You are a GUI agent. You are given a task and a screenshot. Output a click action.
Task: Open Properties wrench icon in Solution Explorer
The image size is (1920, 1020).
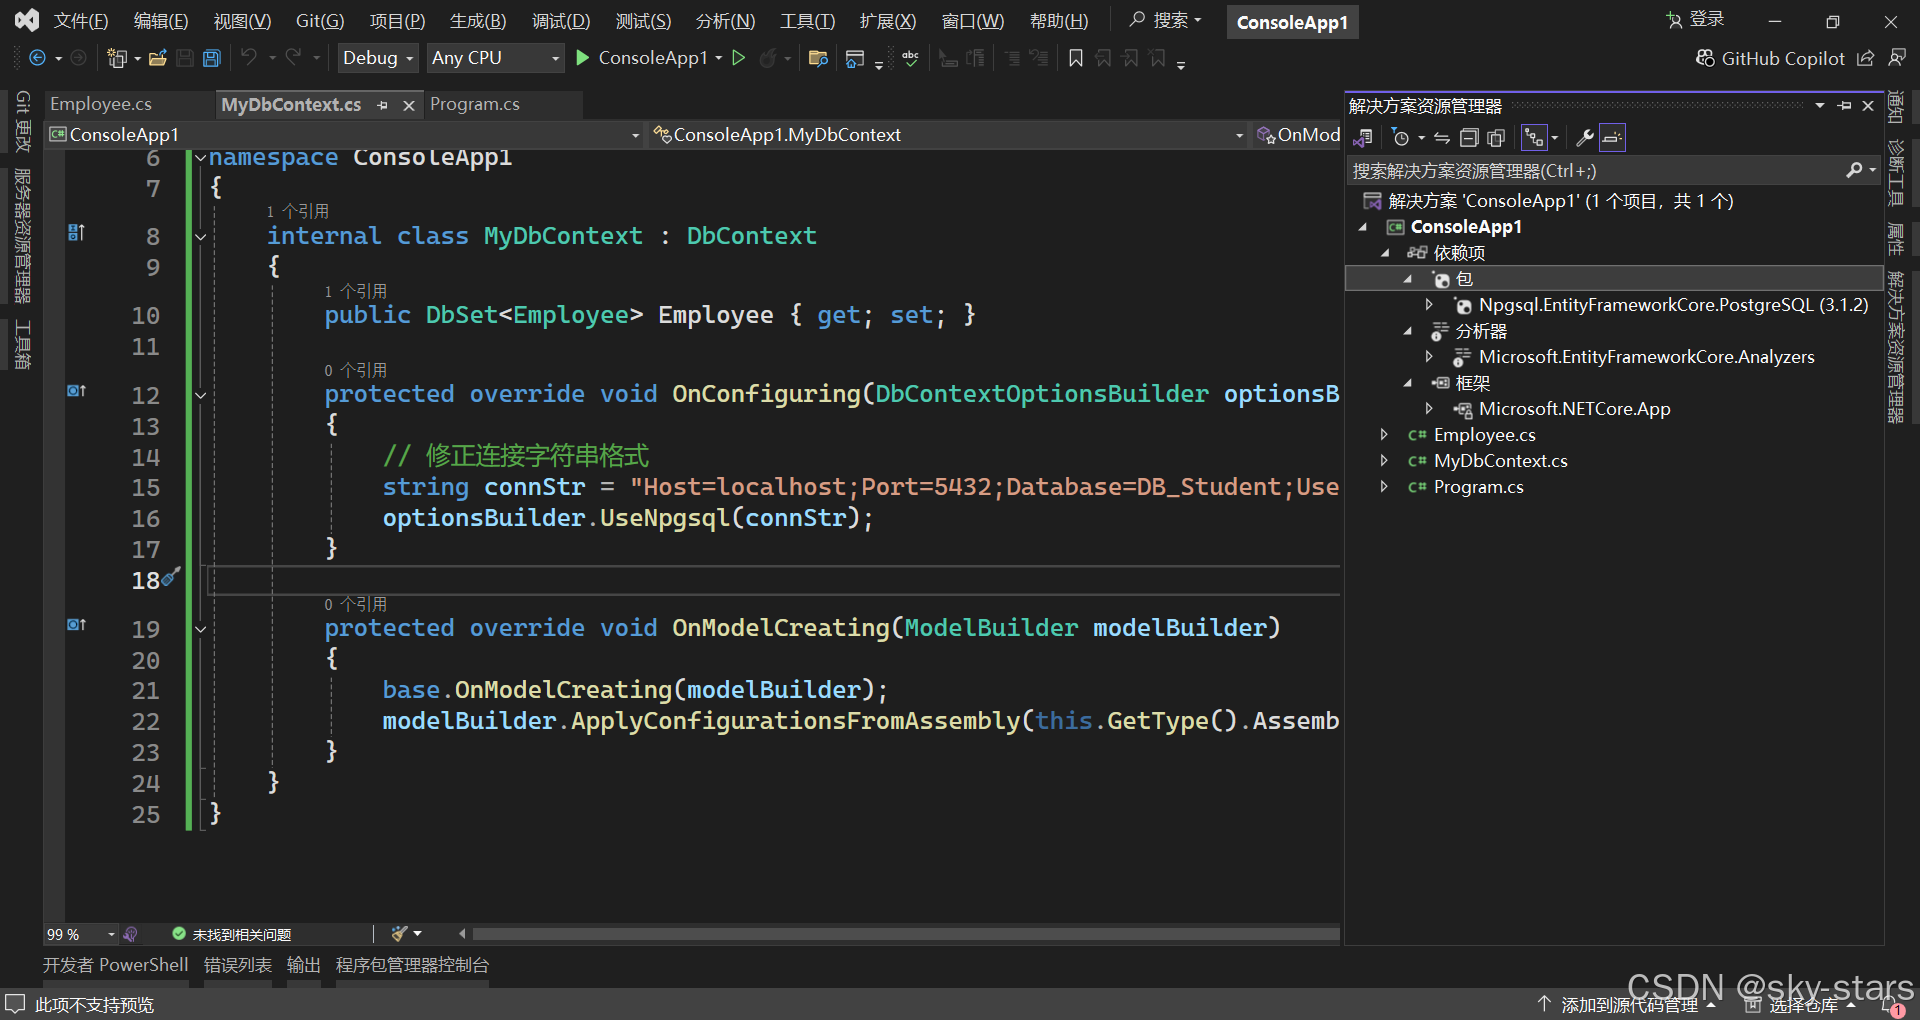pos(1584,138)
